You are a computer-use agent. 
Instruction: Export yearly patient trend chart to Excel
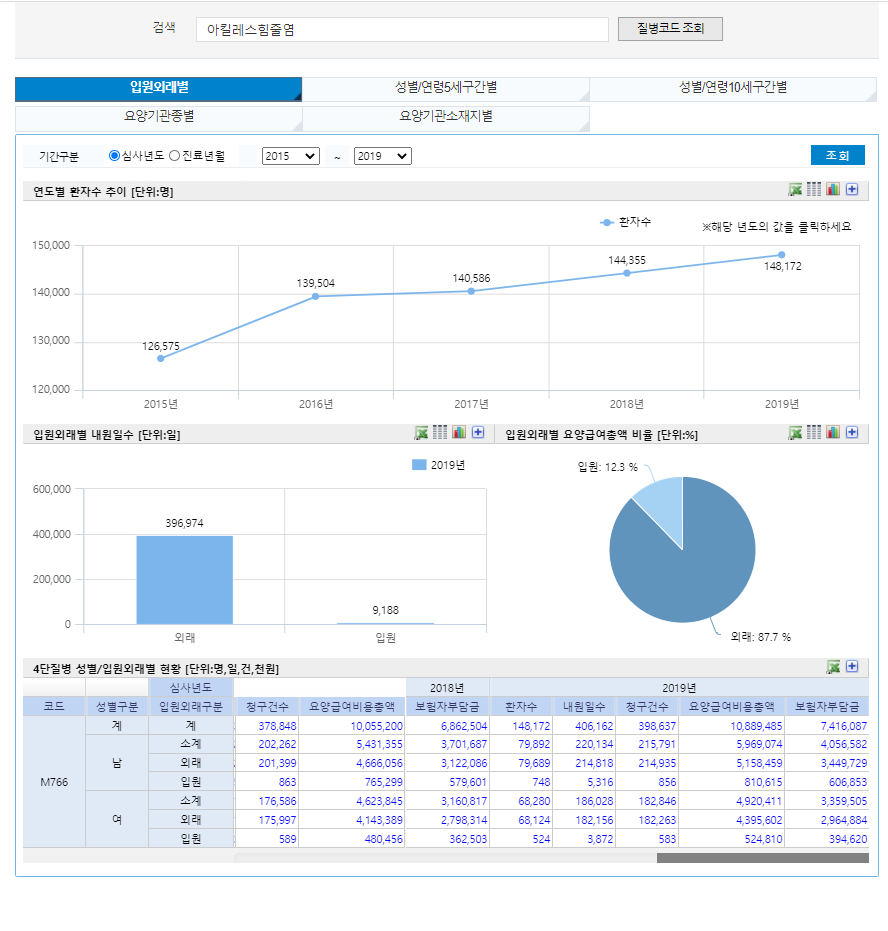point(795,189)
